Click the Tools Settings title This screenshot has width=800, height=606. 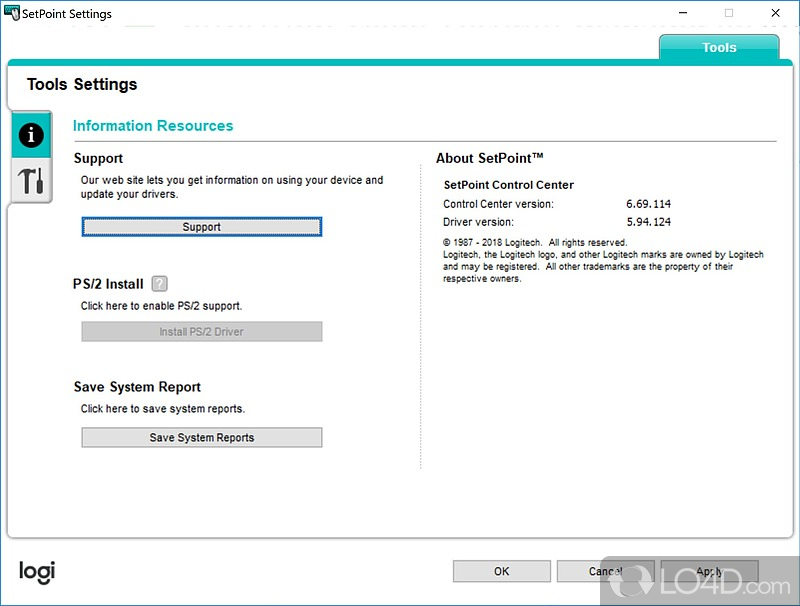[x=82, y=85]
